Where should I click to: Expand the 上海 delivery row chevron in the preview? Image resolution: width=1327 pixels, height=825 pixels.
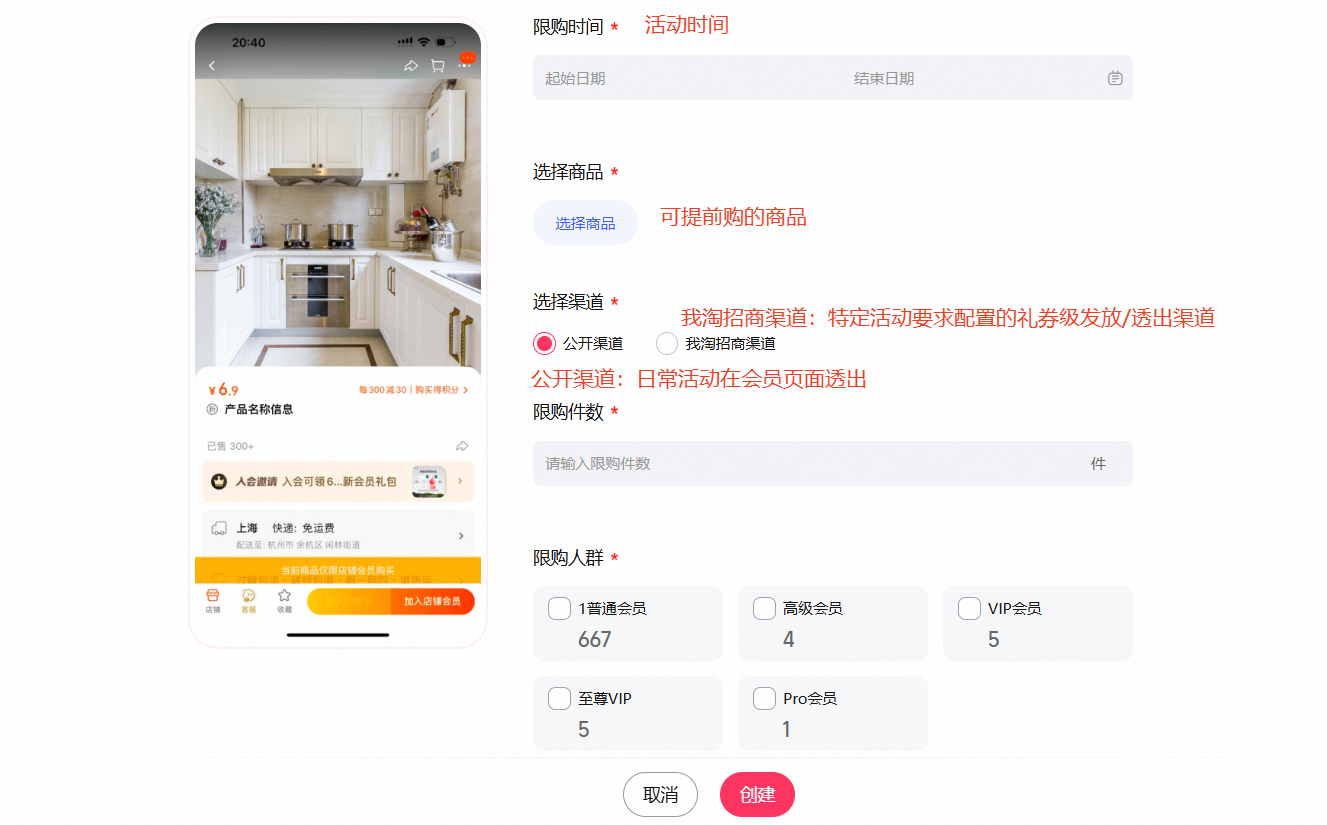(461, 536)
